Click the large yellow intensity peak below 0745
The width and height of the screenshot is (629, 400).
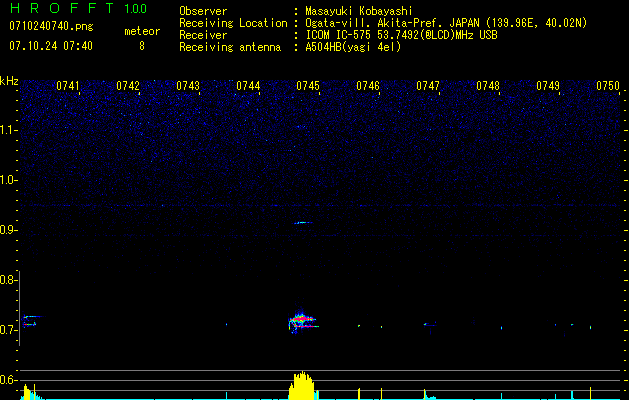coord(302,386)
